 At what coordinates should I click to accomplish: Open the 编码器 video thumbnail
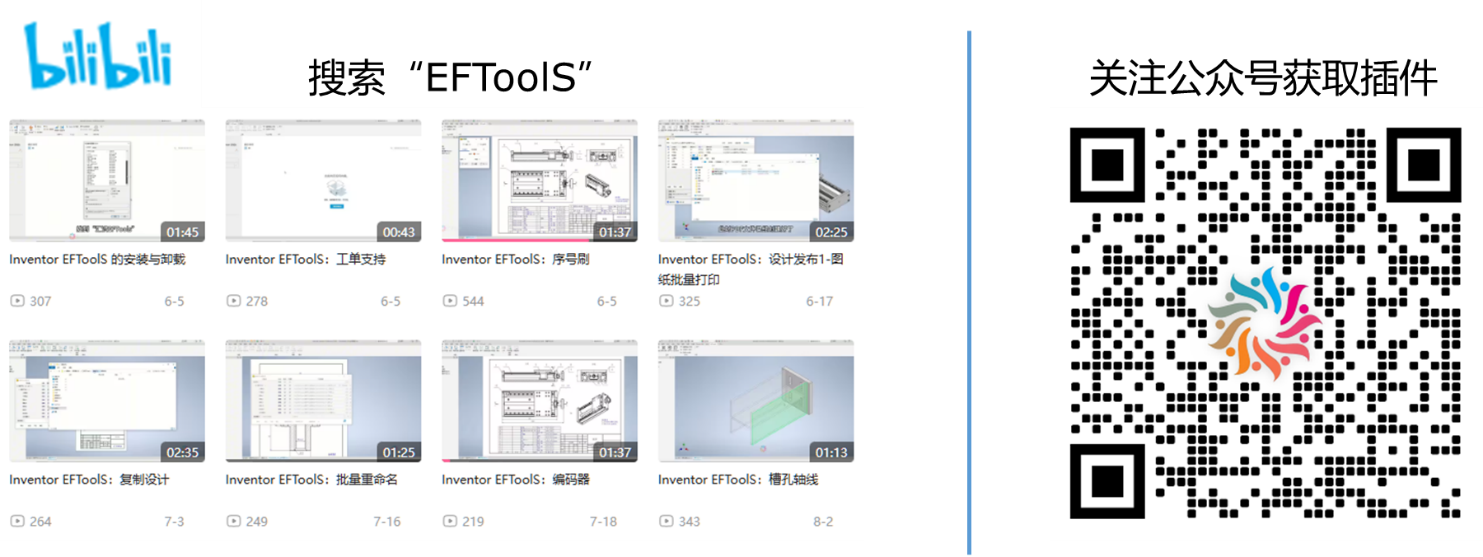coord(539,401)
